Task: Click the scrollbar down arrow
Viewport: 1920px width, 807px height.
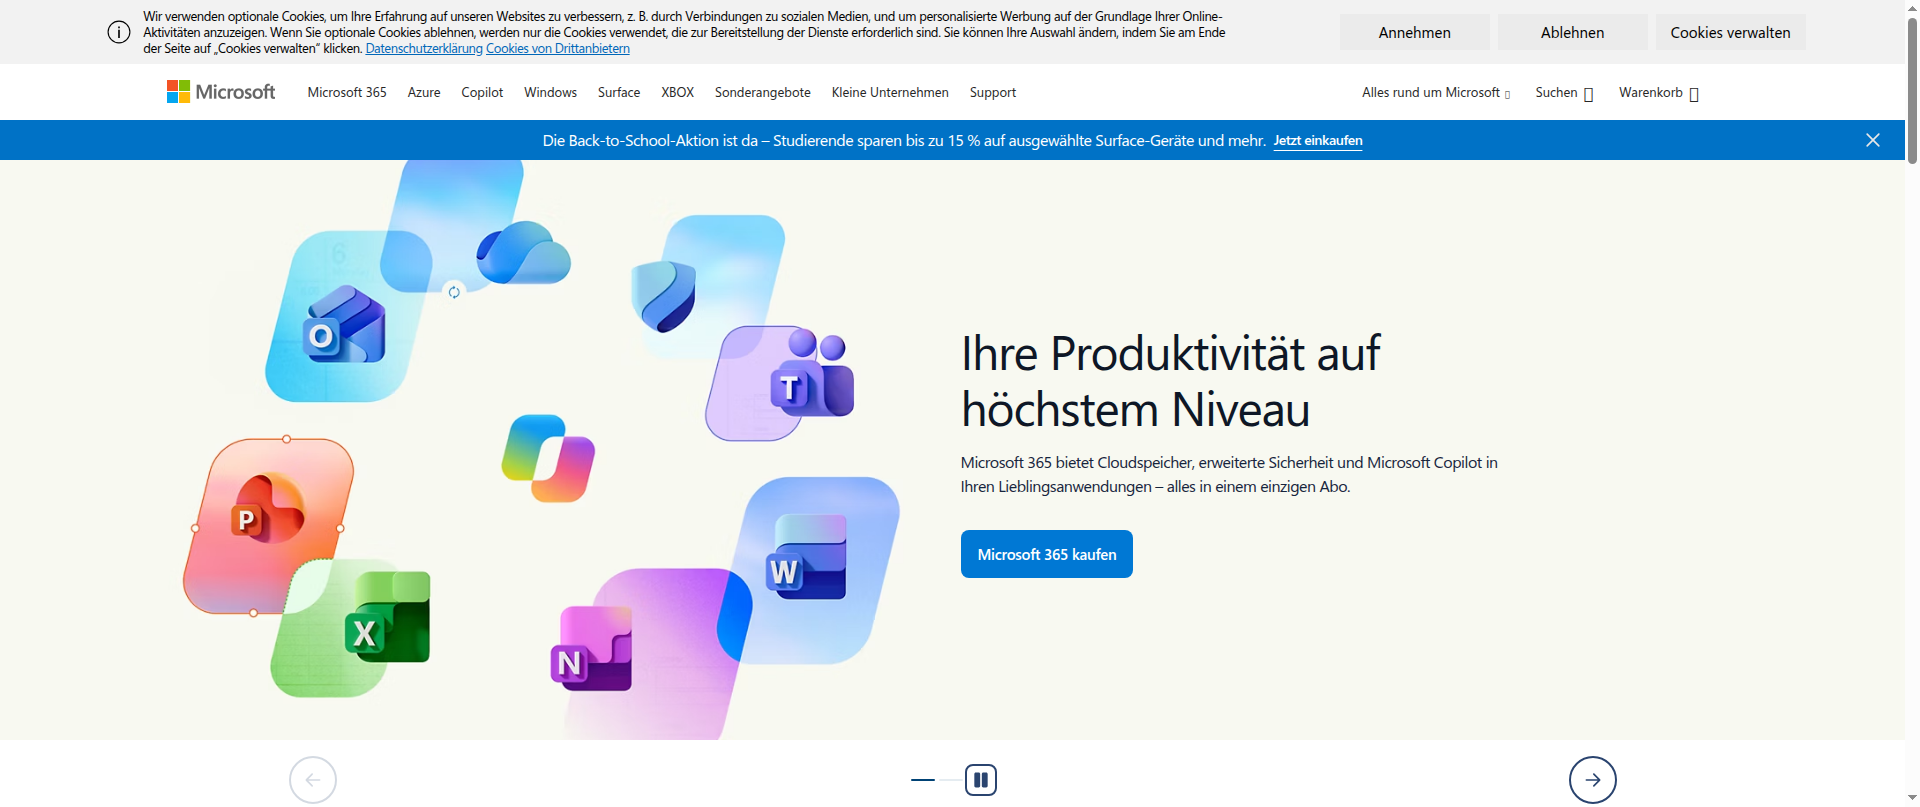Action: coord(1912,798)
